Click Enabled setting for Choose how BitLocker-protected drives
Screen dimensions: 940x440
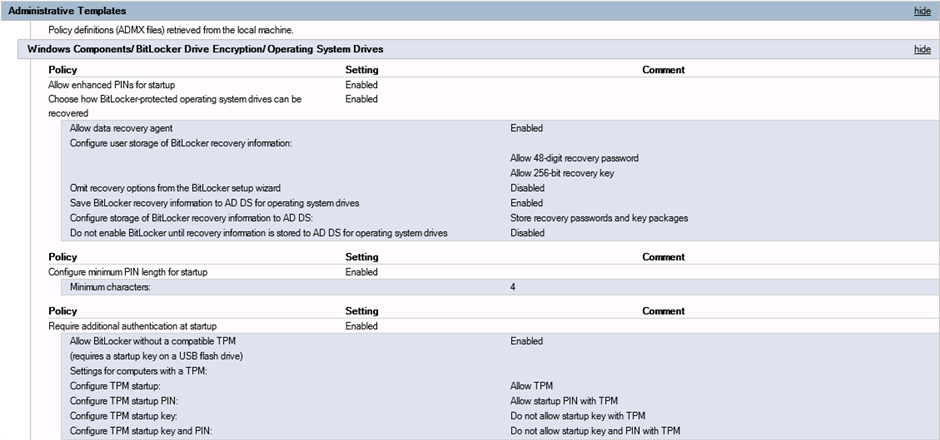(361, 99)
